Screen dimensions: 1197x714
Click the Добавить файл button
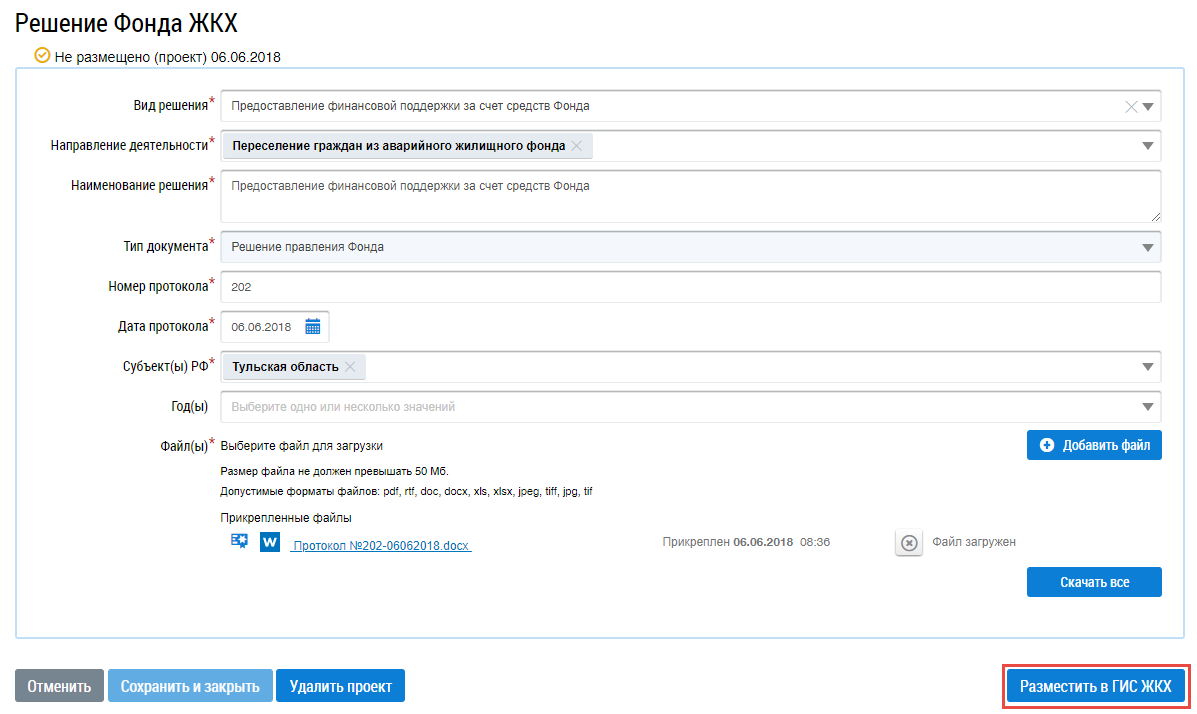pos(1094,445)
